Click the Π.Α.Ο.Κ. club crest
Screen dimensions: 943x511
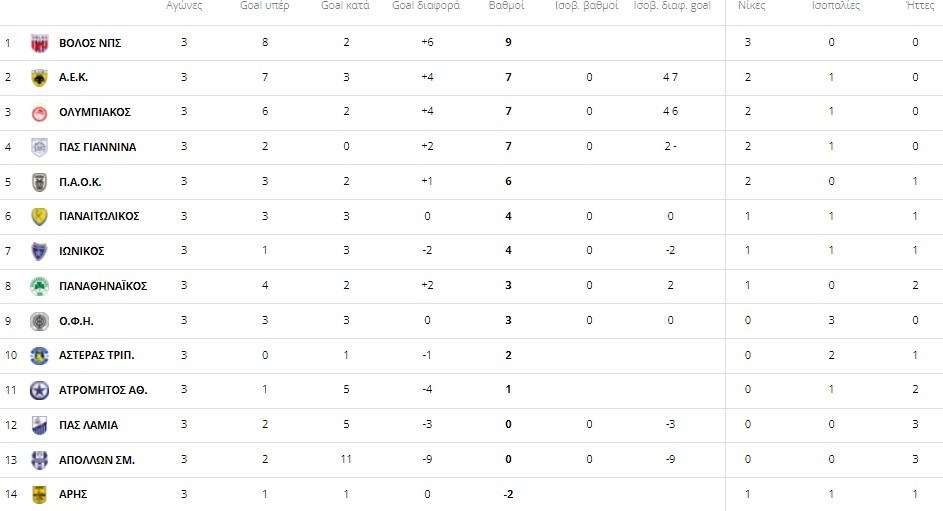pyautogui.click(x=39, y=182)
